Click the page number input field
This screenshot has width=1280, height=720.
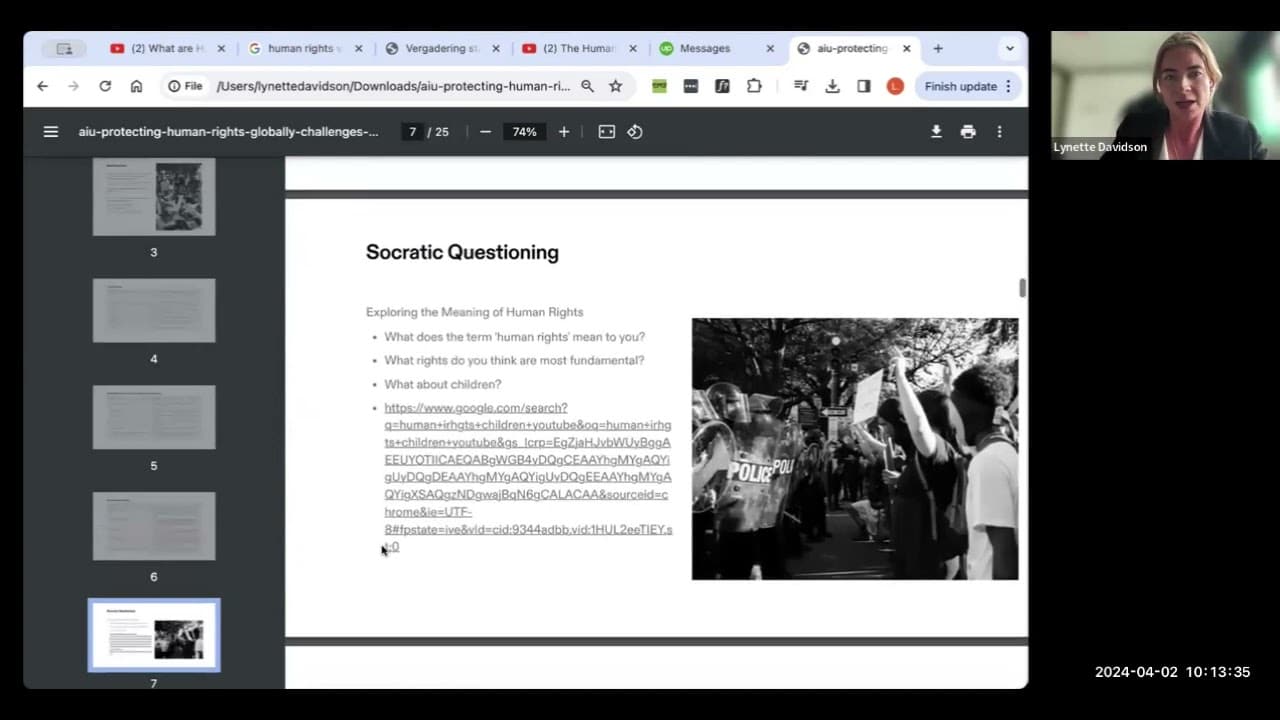412,132
